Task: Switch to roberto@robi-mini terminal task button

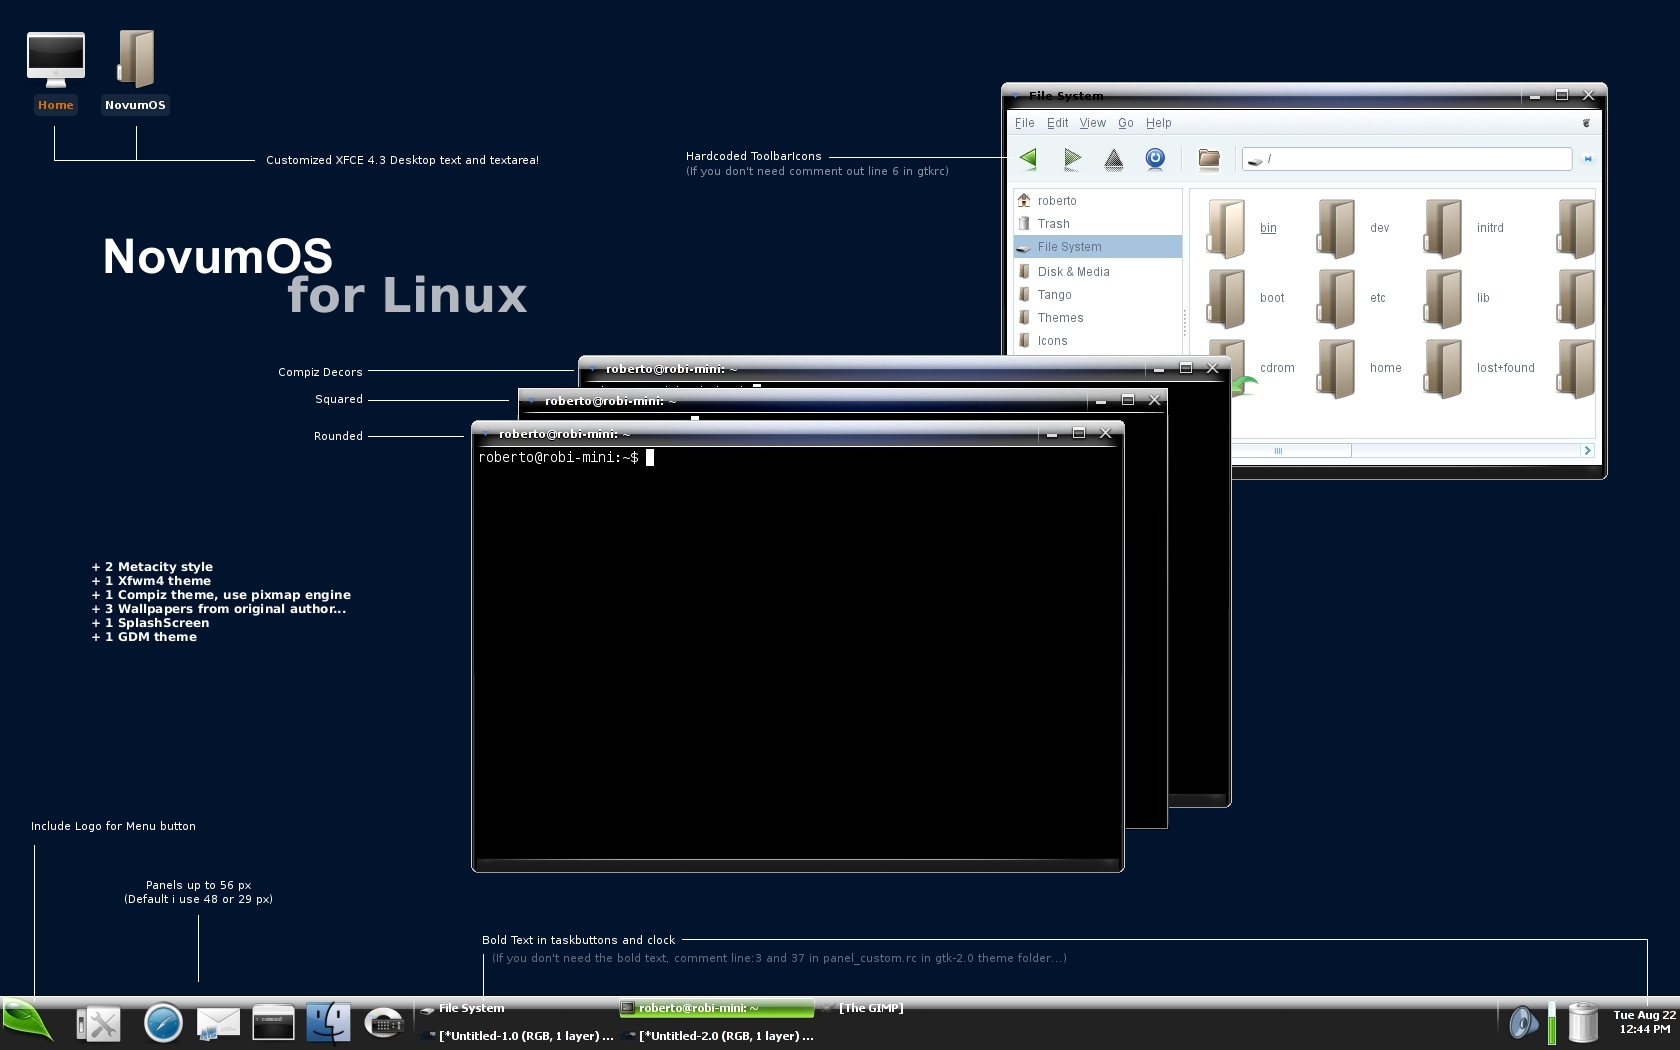Action: (717, 1008)
